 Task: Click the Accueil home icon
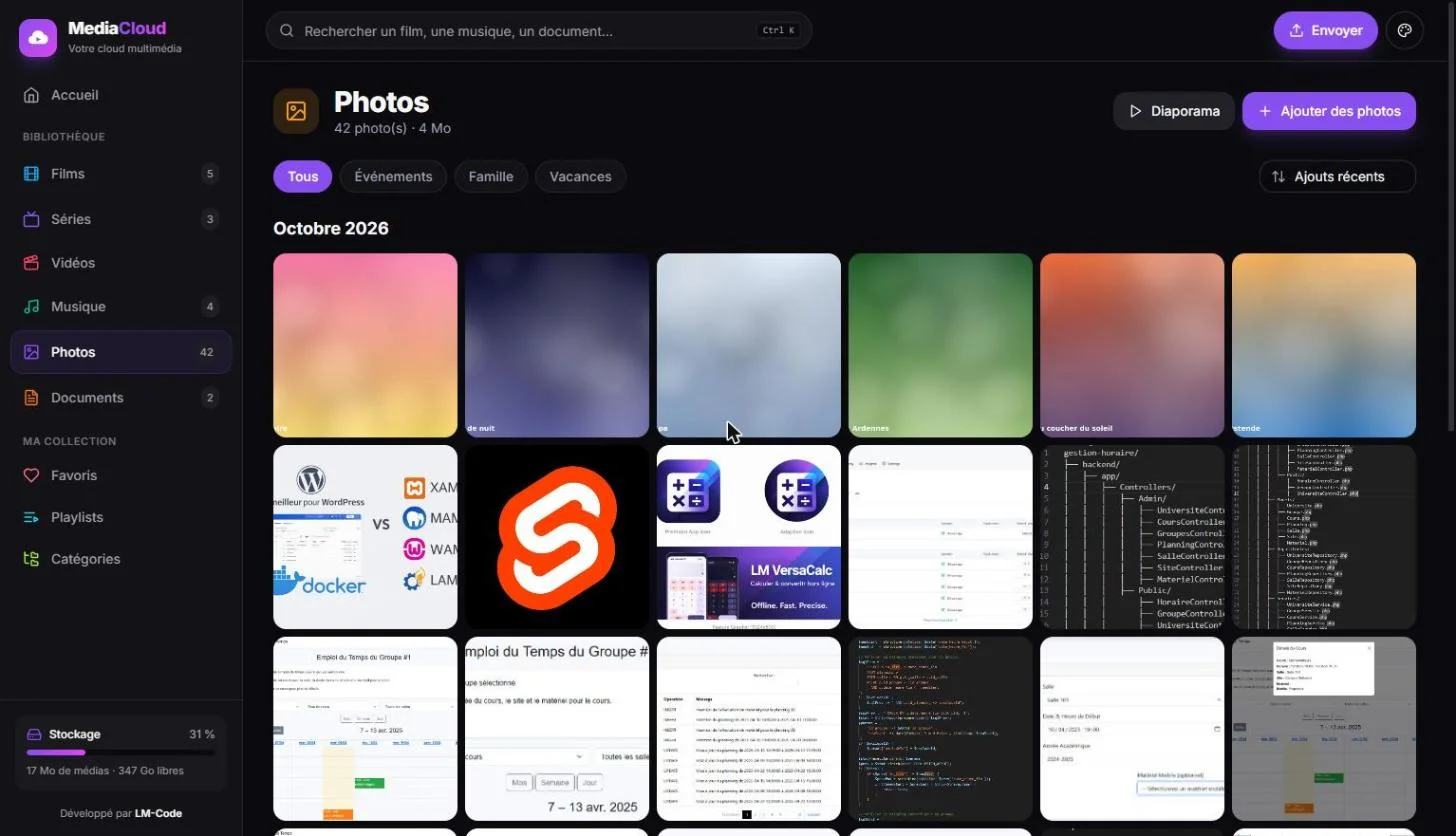(32, 95)
